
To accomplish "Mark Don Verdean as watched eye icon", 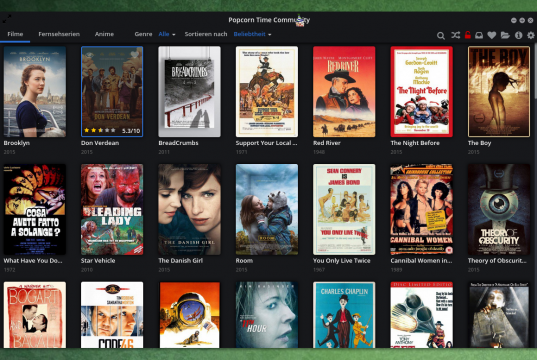I will [x=90, y=54].
